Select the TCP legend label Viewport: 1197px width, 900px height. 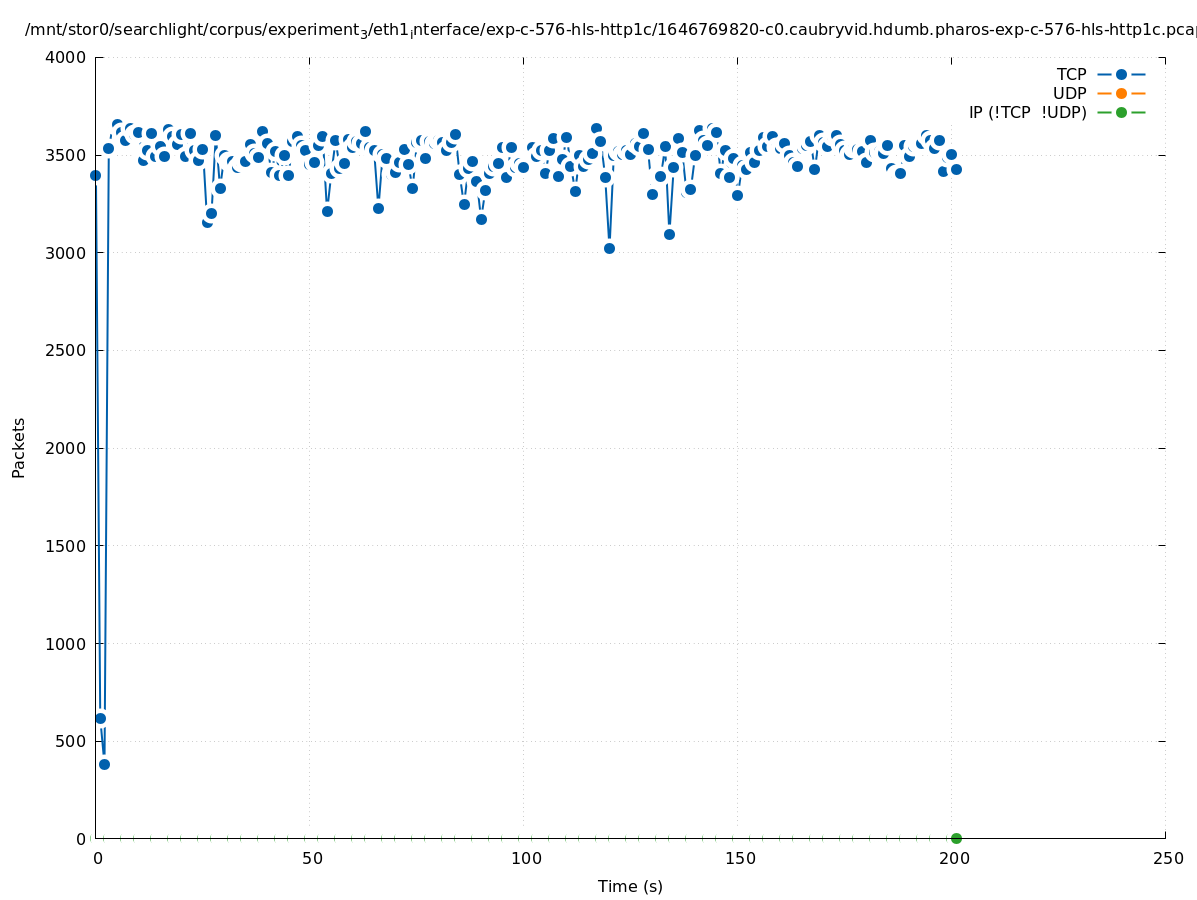point(1071,74)
